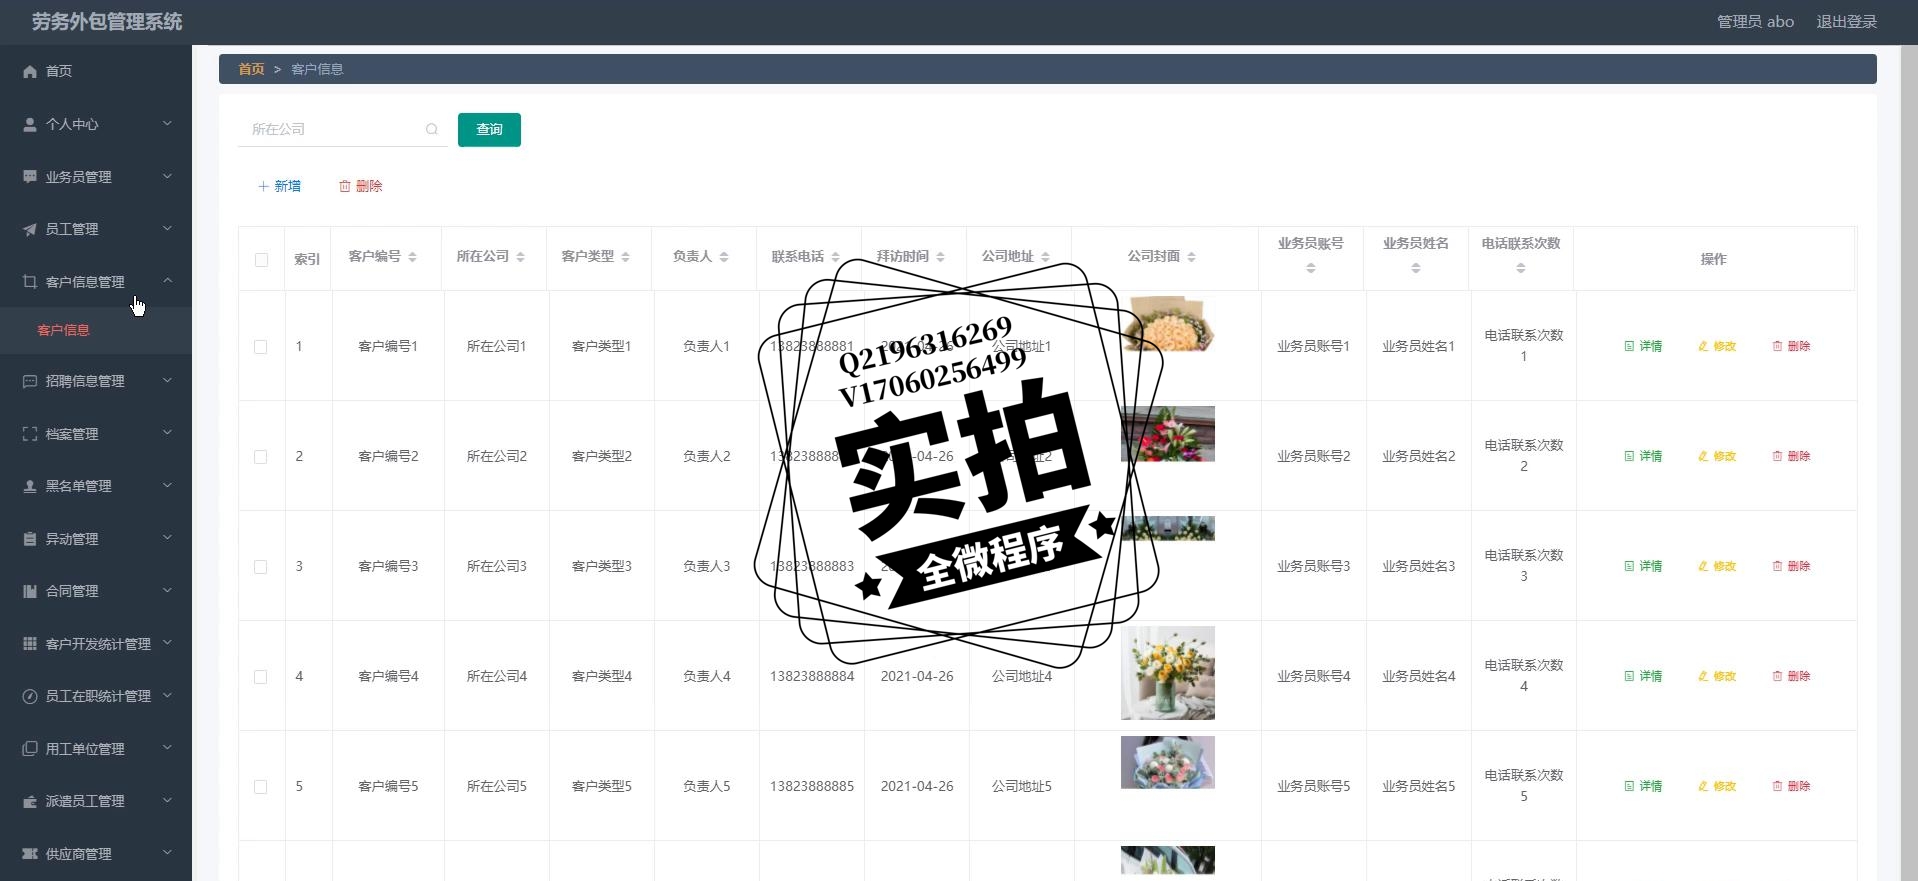
Task: Check the row 3 checkbox for 客户编号3
Action: tap(261, 567)
